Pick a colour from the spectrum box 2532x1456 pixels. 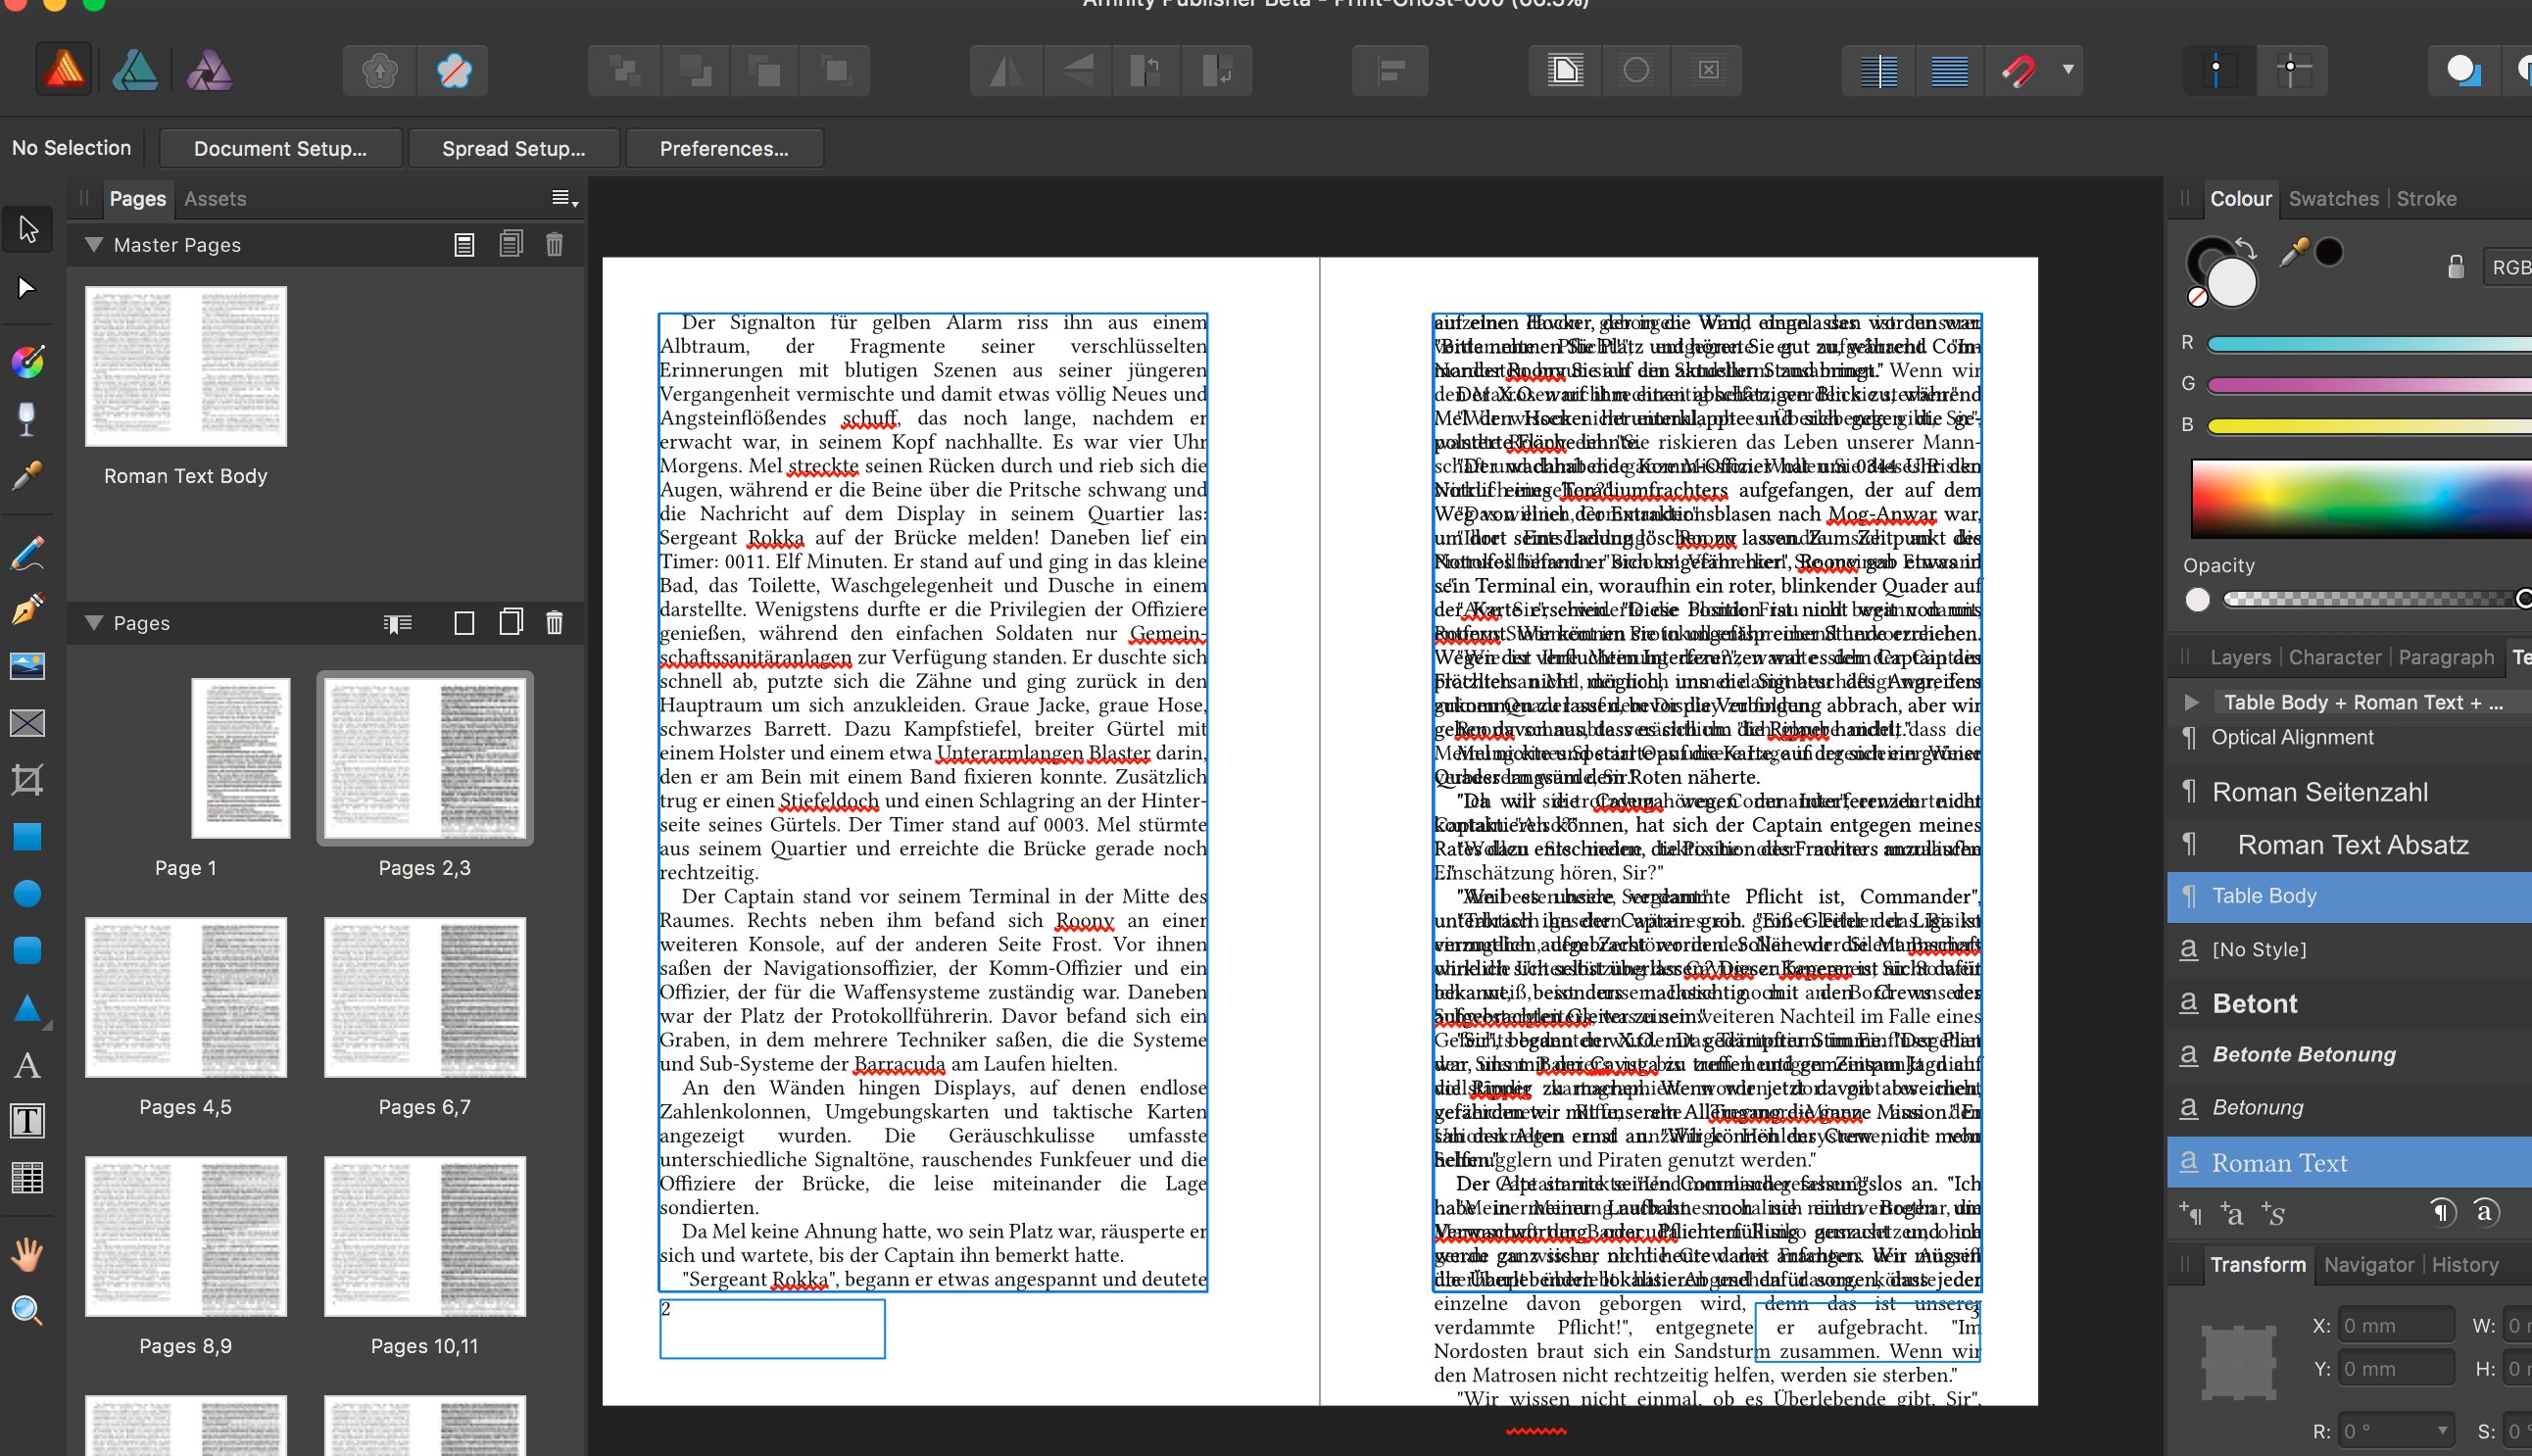(2361, 499)
